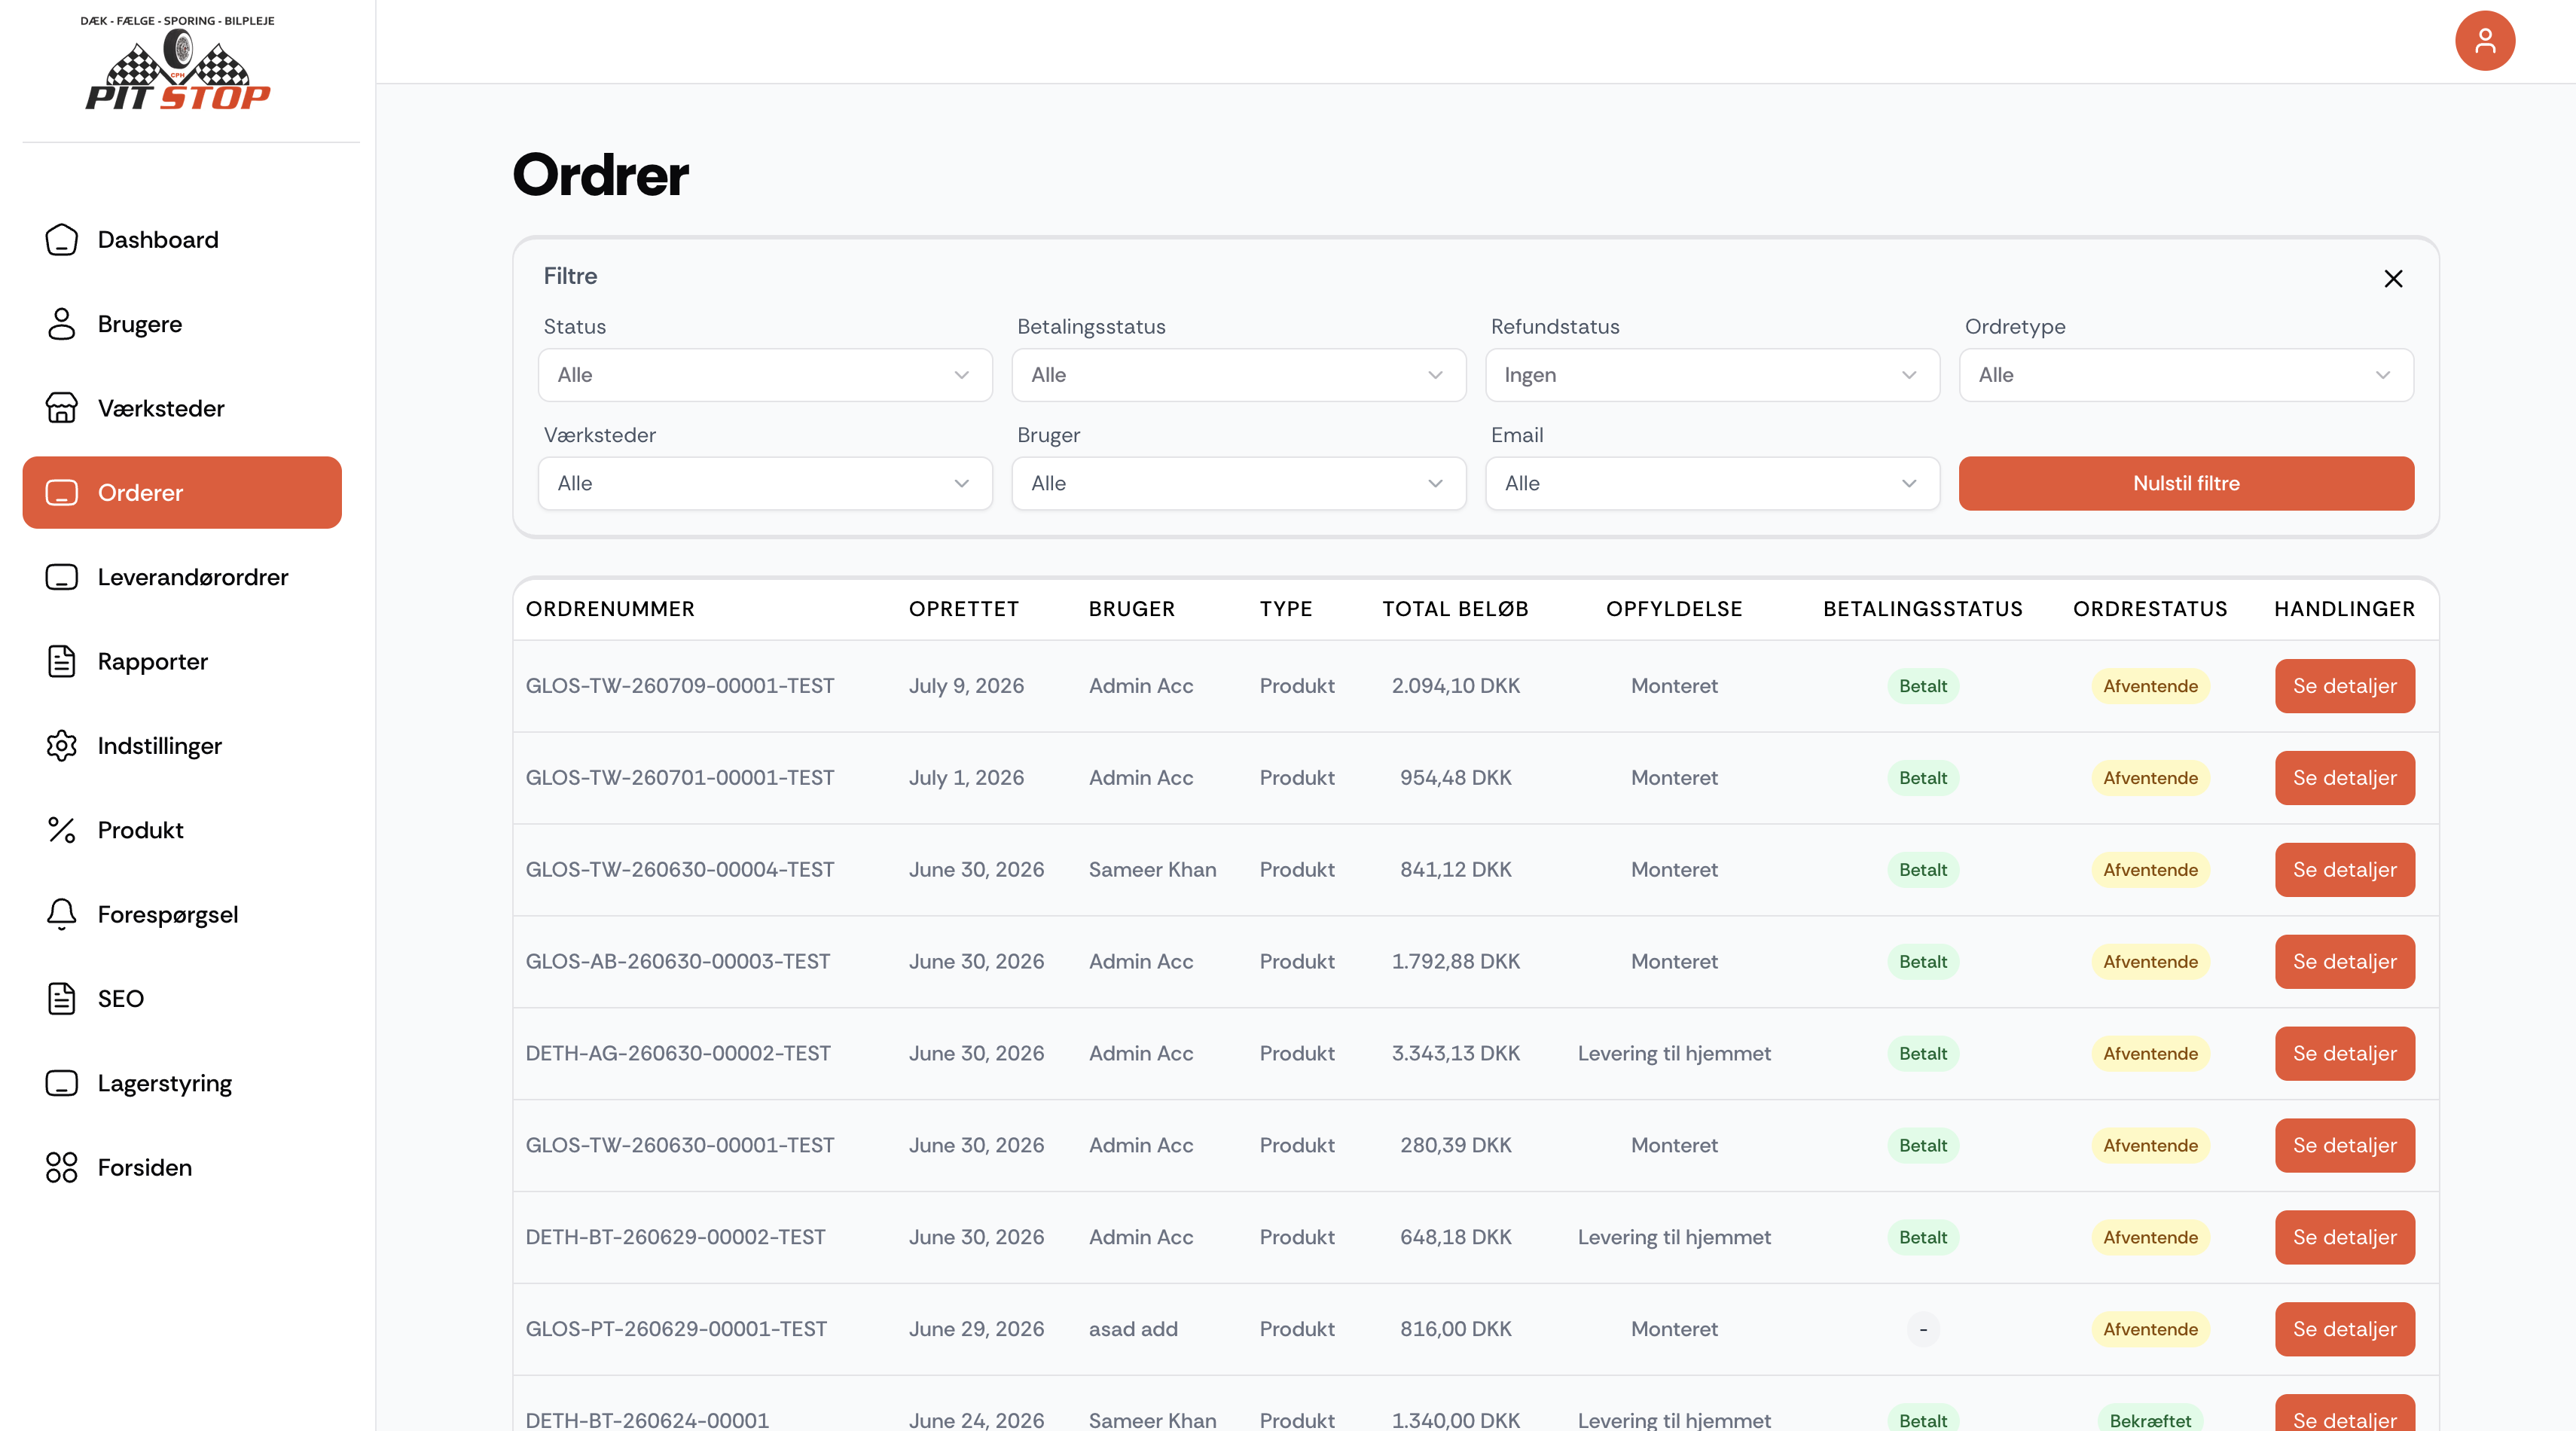This screenshot has height=1431, width=2576.
Task: Click the Forsiden grid icon
Action: click(x=62, y=1167)
